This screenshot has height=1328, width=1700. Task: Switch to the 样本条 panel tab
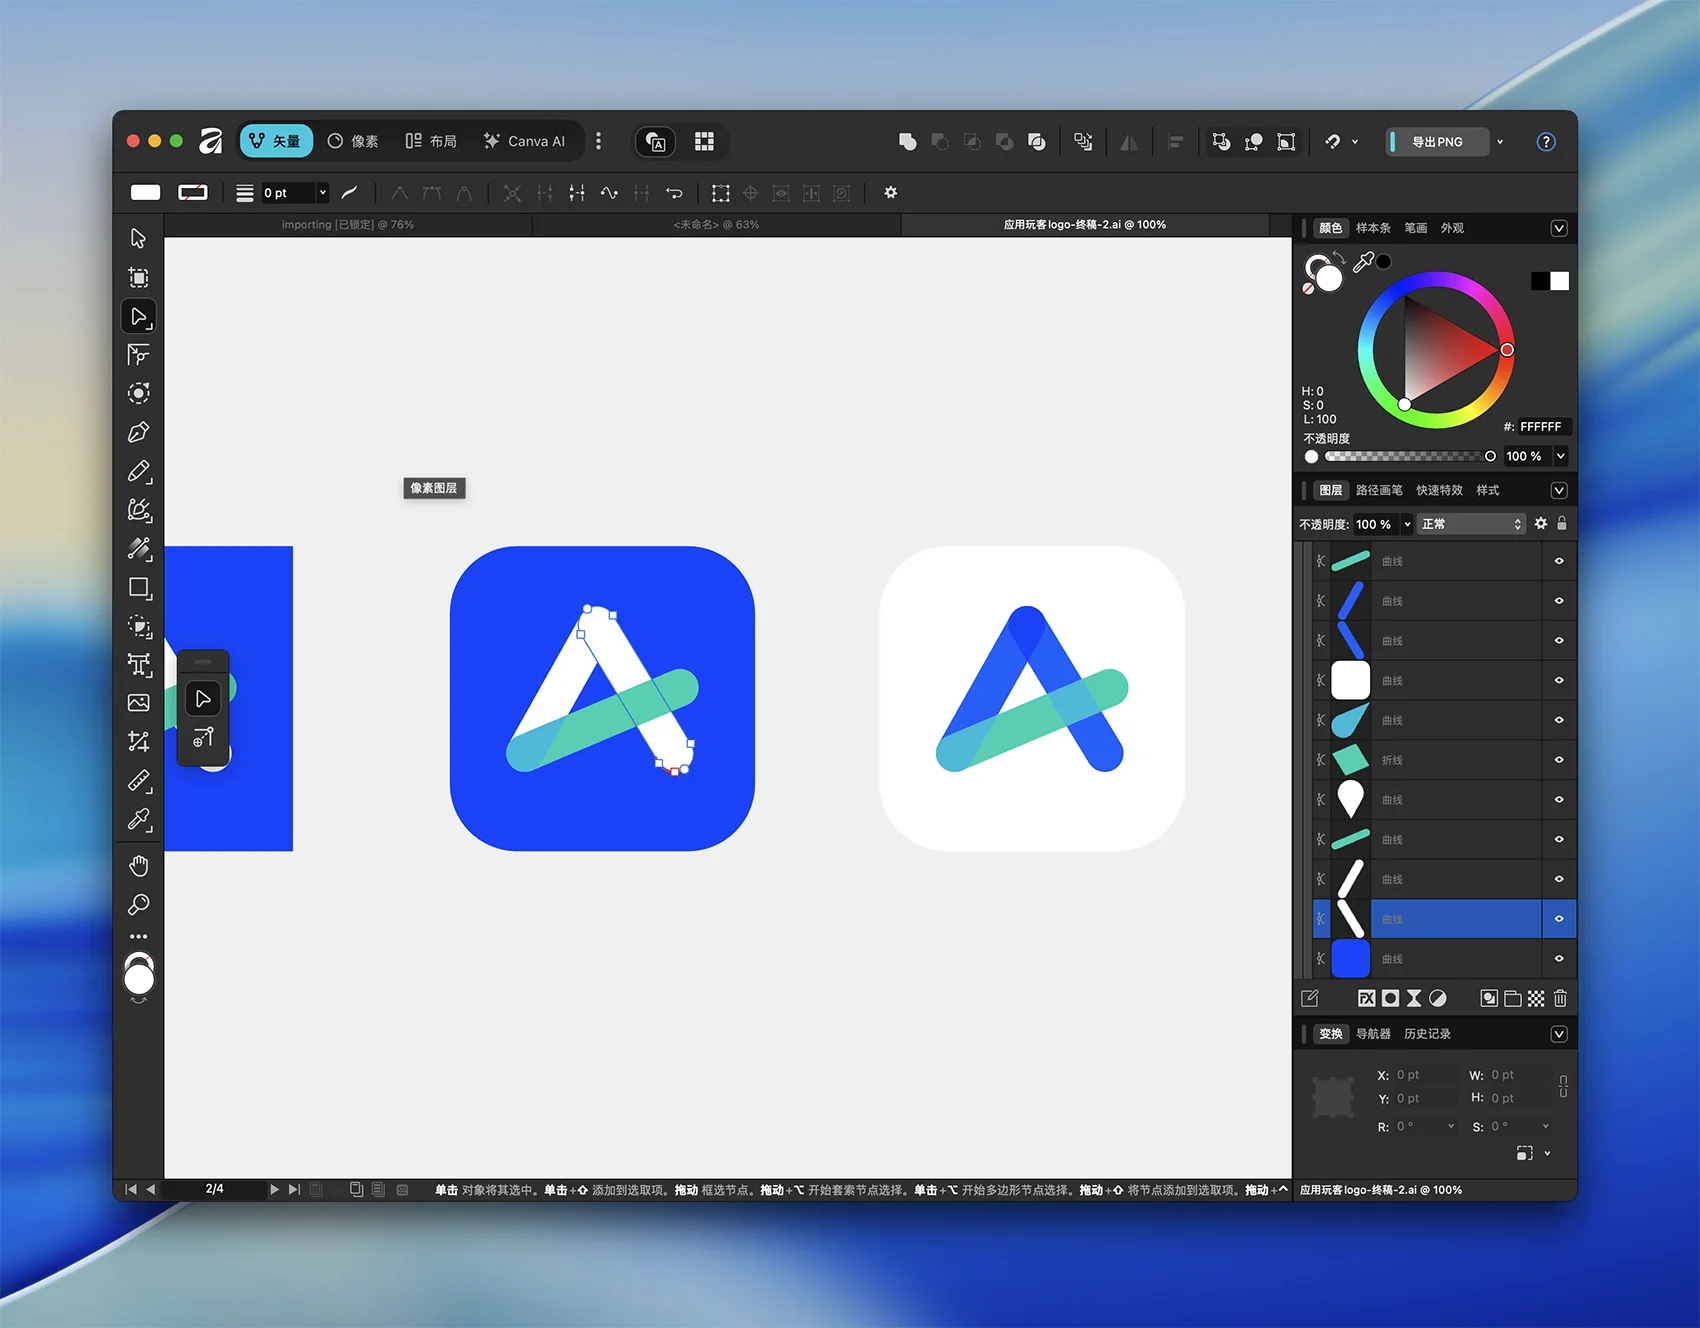point(1373,229)
